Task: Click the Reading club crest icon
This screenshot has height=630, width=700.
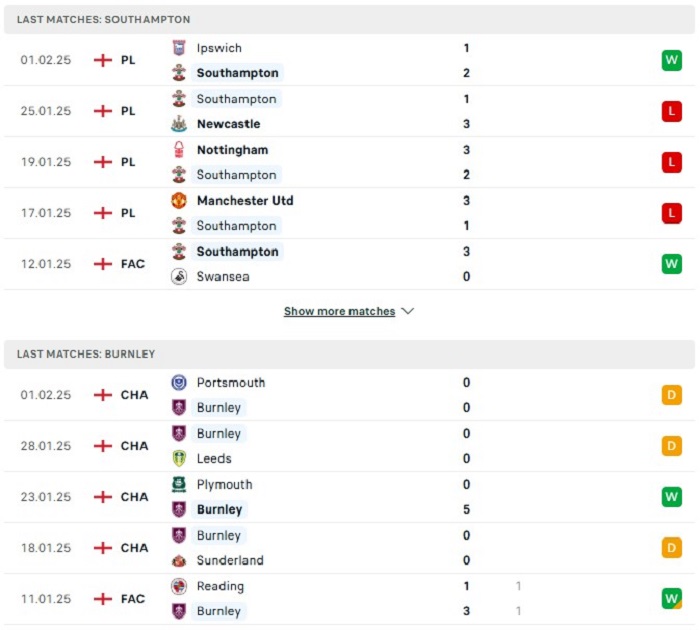Action: coord(179,586)
